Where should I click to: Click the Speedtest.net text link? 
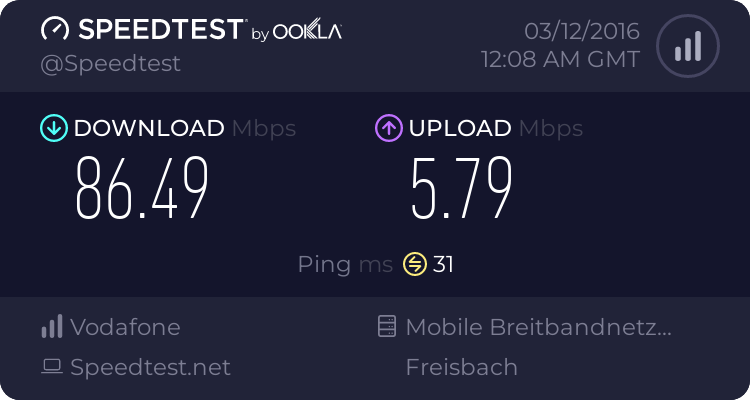tap(150, 367)
